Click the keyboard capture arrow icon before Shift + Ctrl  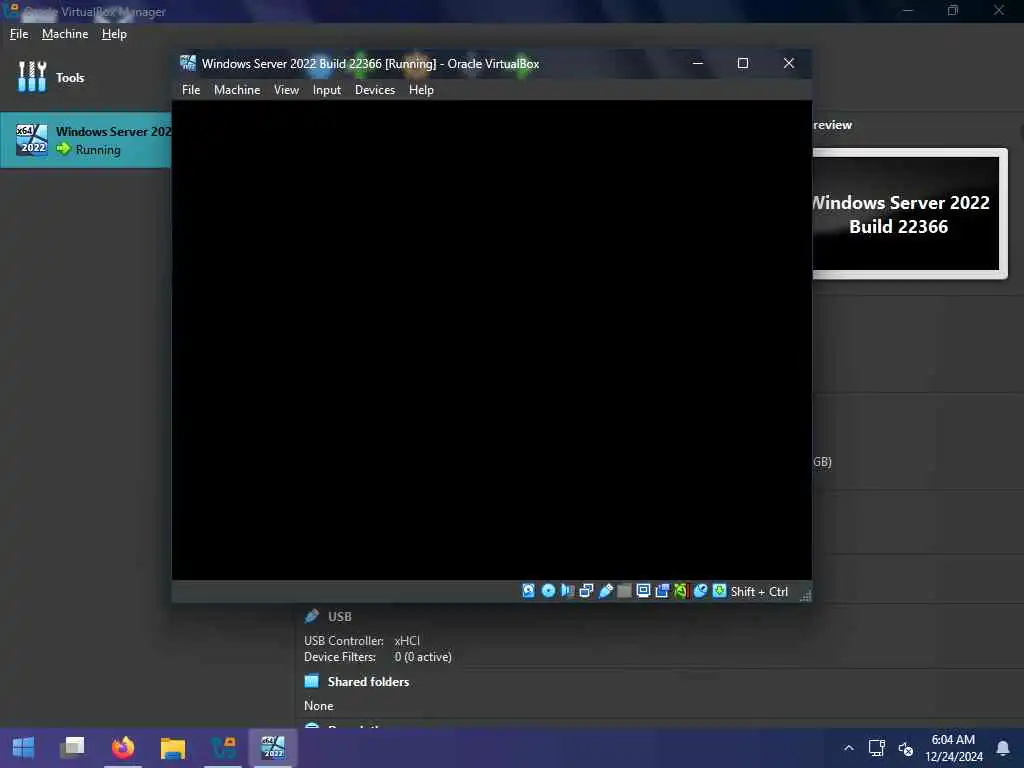point(719,591)
